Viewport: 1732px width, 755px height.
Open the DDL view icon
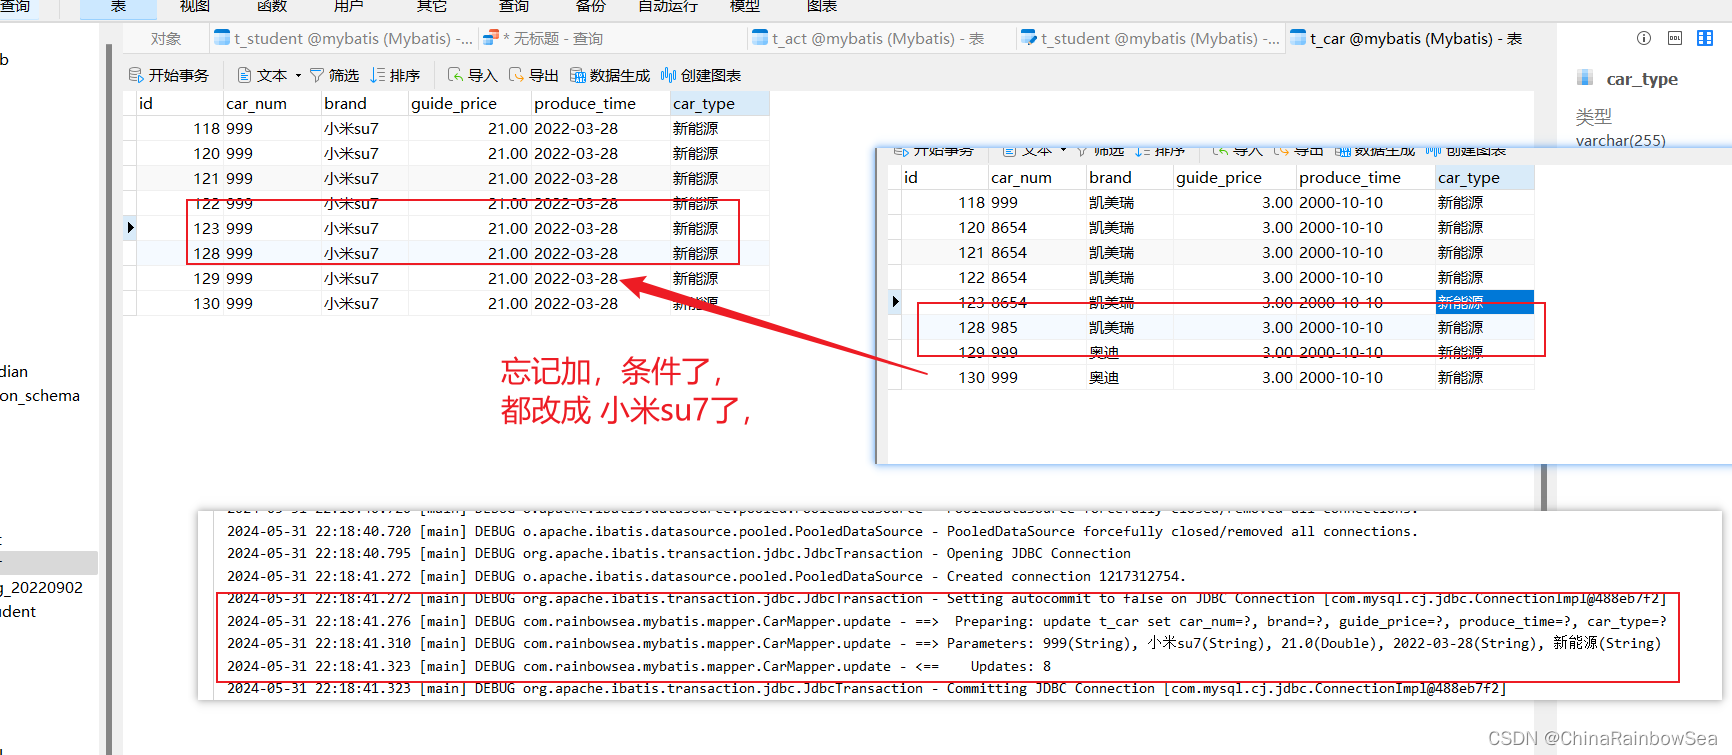pyautogui.click(x=1675, y=38)
